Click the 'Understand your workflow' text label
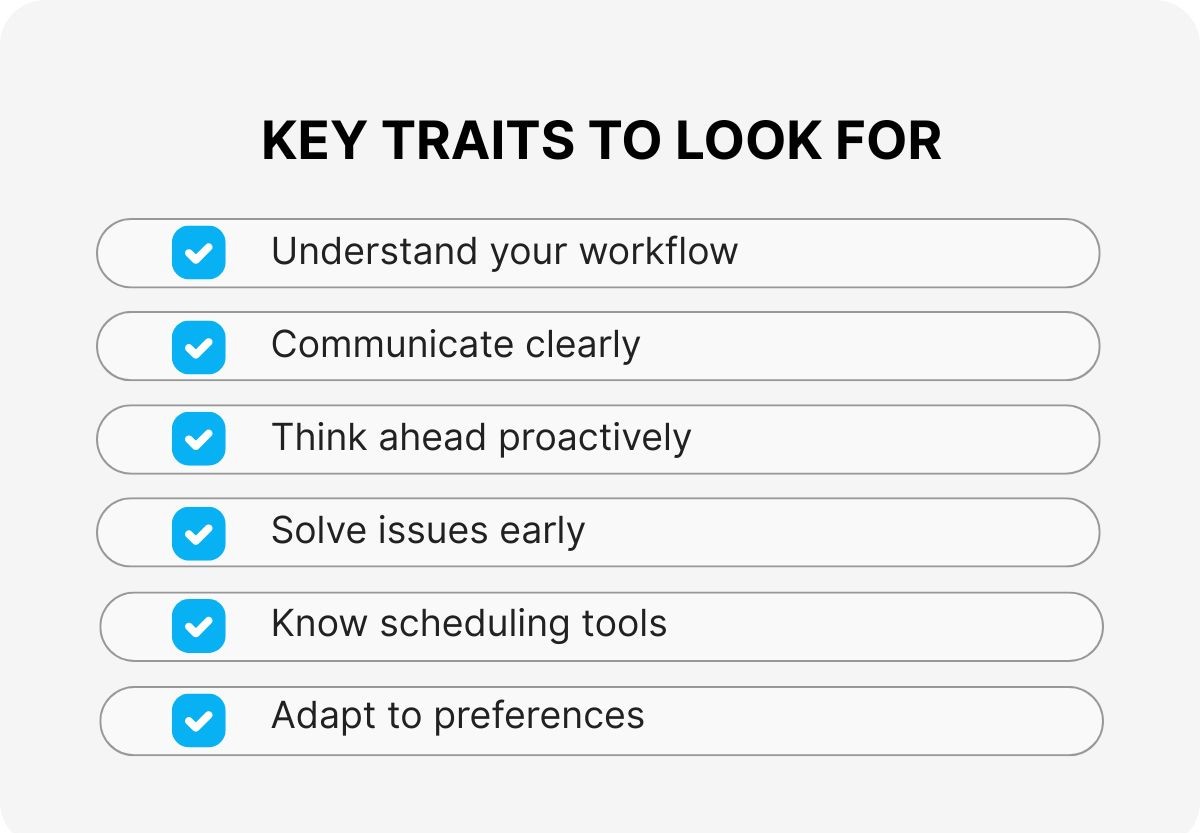Viewport: 1200px width, 833px height. coord(504,252)
